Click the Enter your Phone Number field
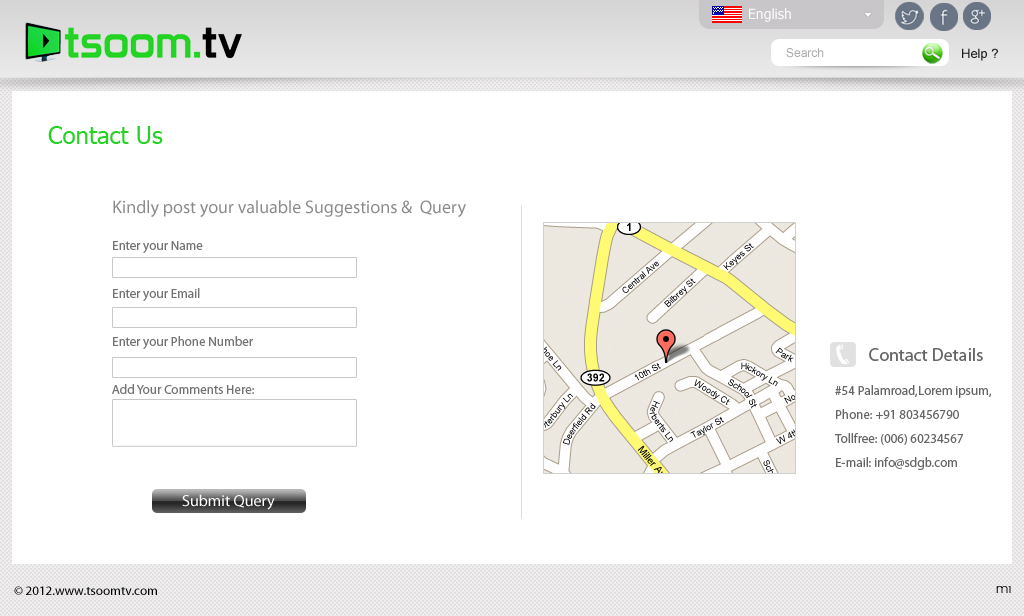 click(x=234, y=367)
